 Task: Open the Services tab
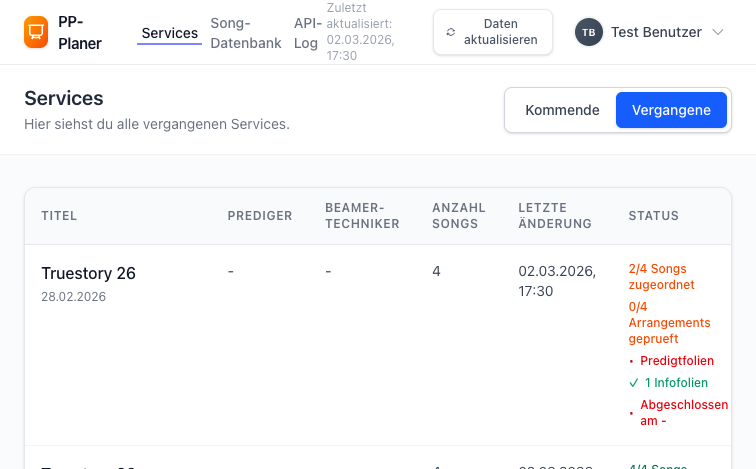[x=169, y=33]
